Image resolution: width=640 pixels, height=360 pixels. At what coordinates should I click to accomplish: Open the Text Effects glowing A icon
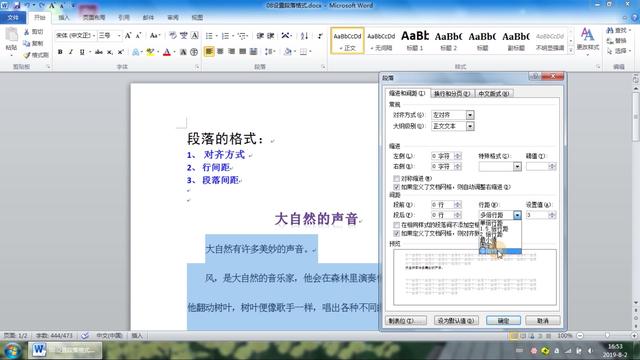click(x=136, y=52)
